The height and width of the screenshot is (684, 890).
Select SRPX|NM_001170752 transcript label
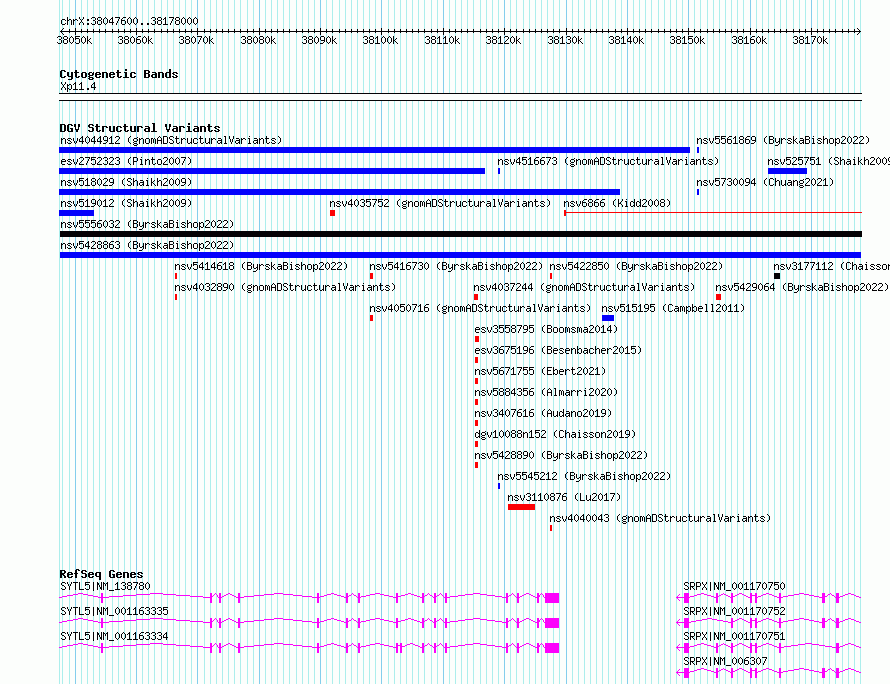(734, 611)
